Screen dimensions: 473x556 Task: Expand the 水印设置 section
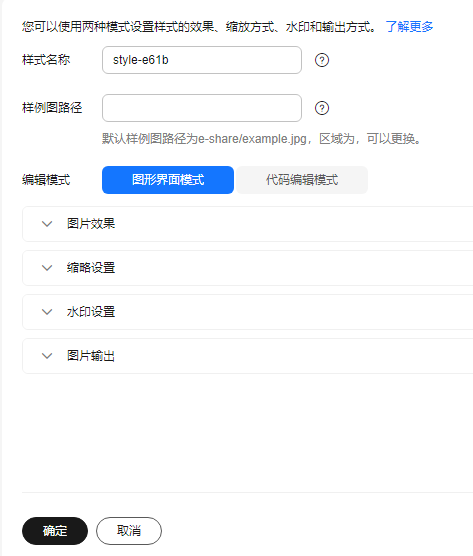point(247,312)
